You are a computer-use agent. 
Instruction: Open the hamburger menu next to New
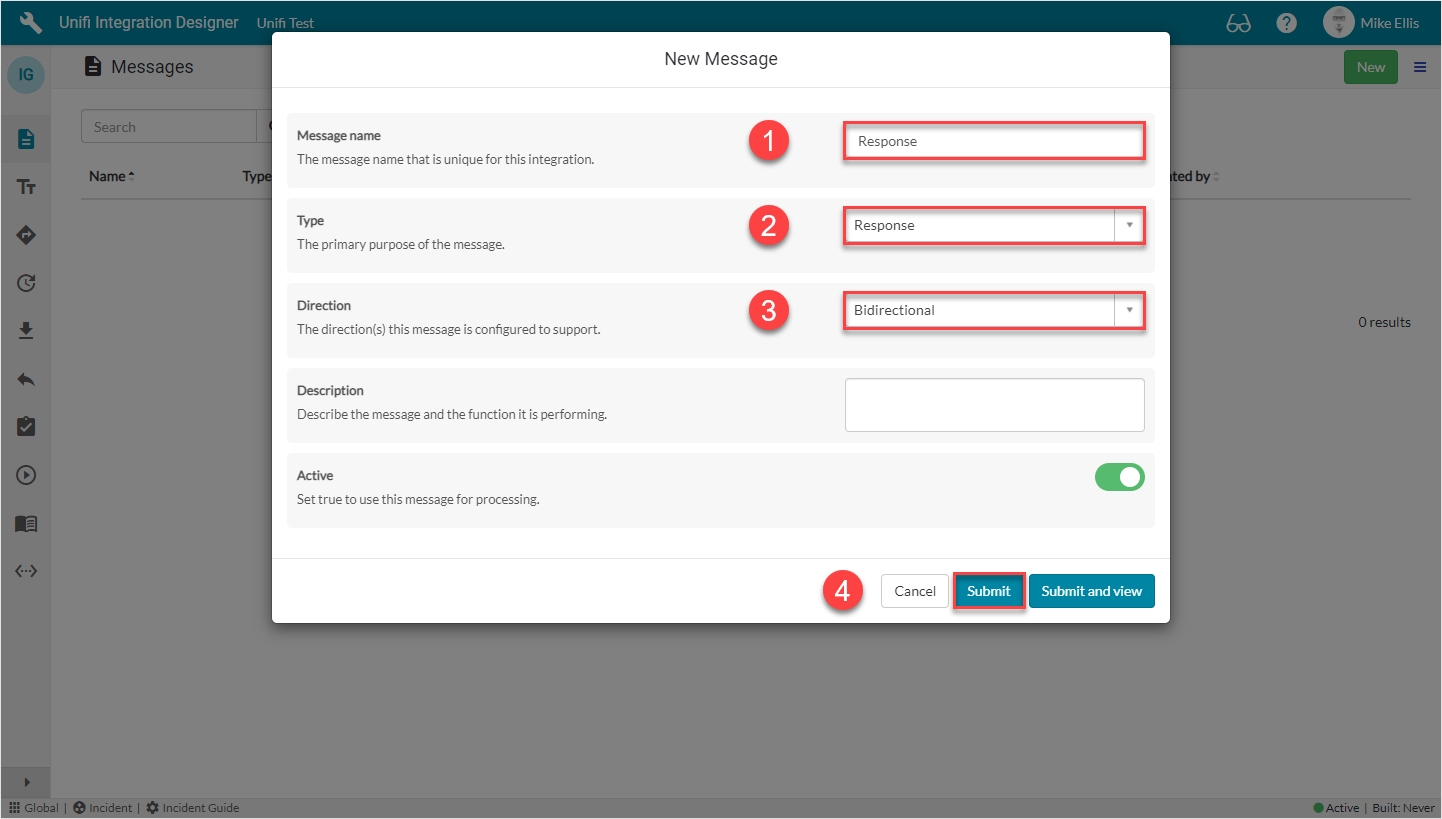click(x=1419, y=67)
